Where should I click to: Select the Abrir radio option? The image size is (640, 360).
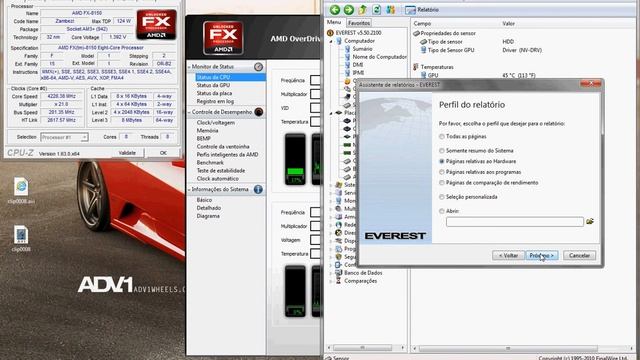(442, 211)
